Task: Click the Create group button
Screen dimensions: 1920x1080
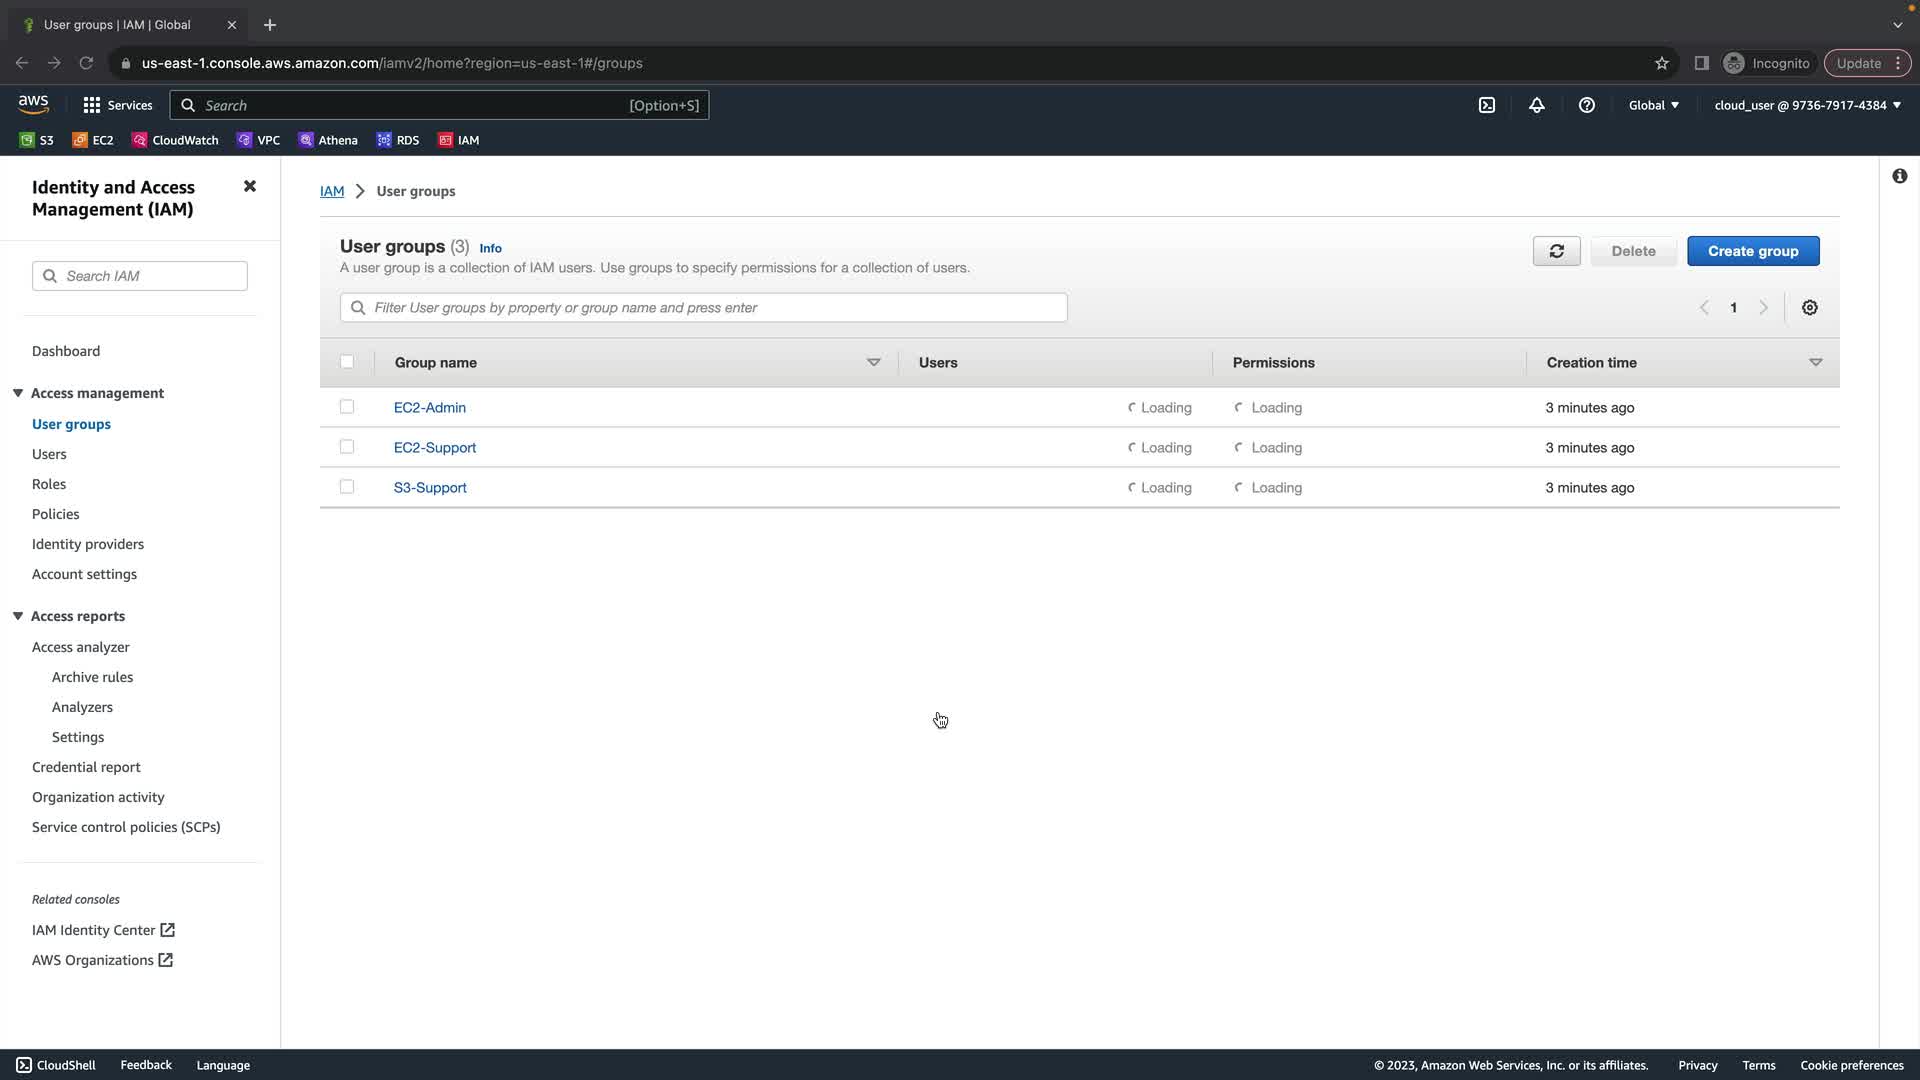Action: (1752, 251)
